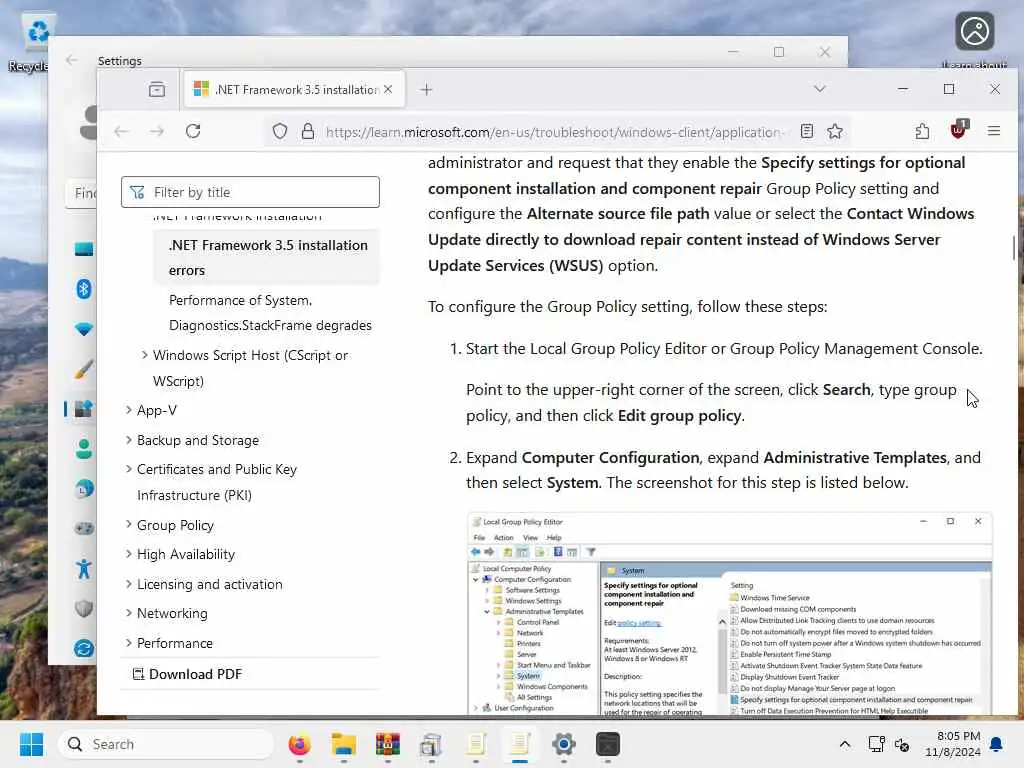
Task: Expand the Networking section
Action: point(129,613)
